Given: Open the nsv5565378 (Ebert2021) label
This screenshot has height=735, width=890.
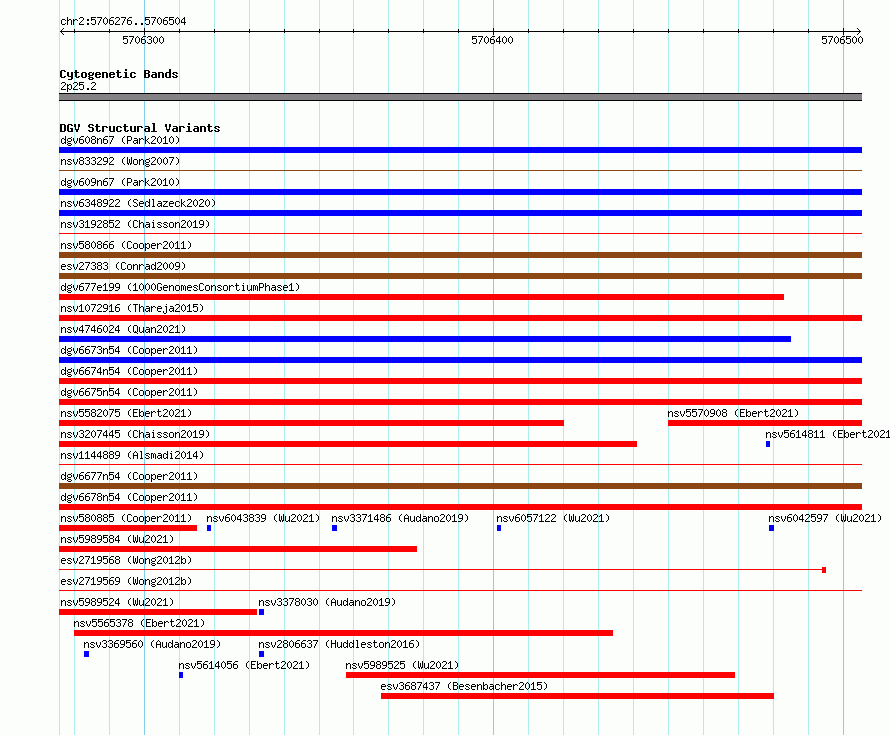Looking at the screenshot, I should coord(139,623).
